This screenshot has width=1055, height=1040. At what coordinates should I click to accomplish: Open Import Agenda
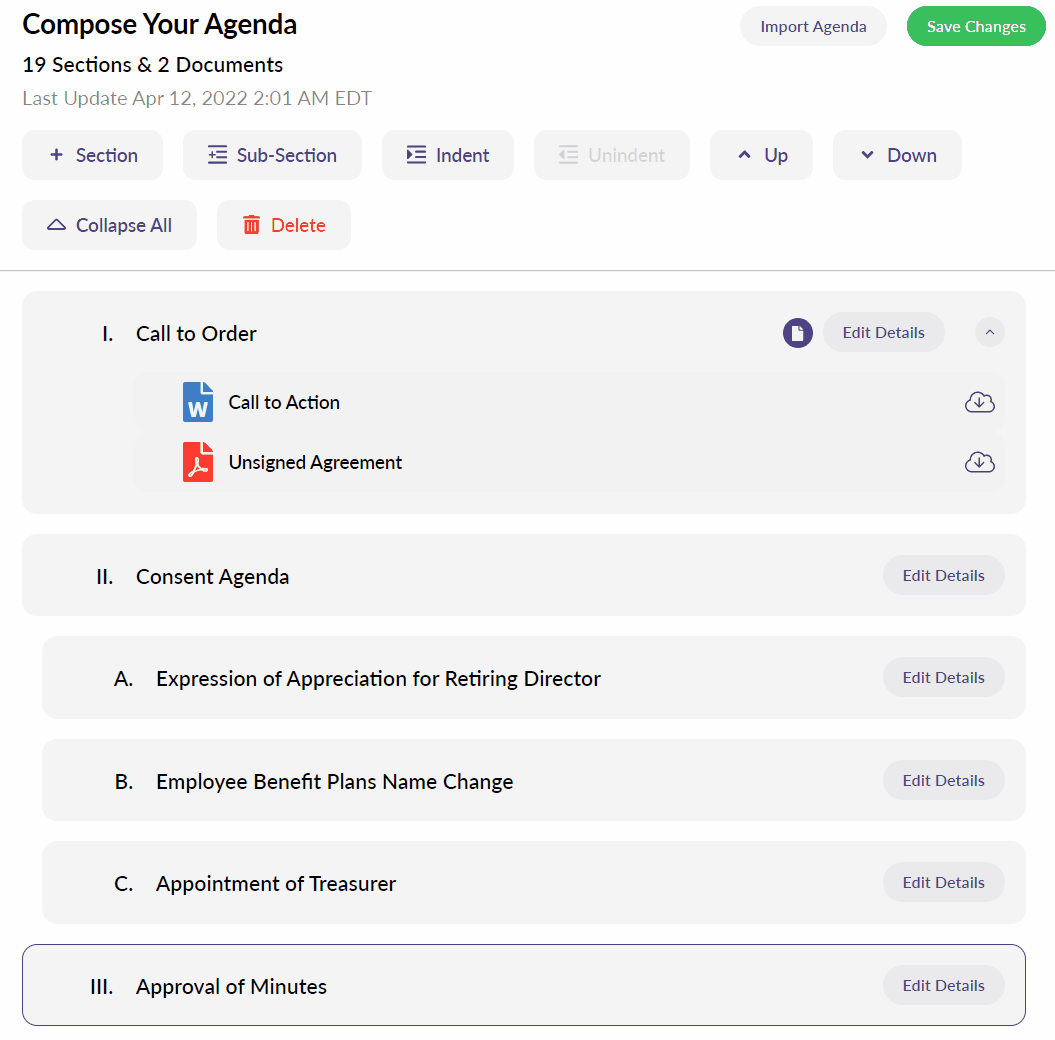click(x=813, y=26)
